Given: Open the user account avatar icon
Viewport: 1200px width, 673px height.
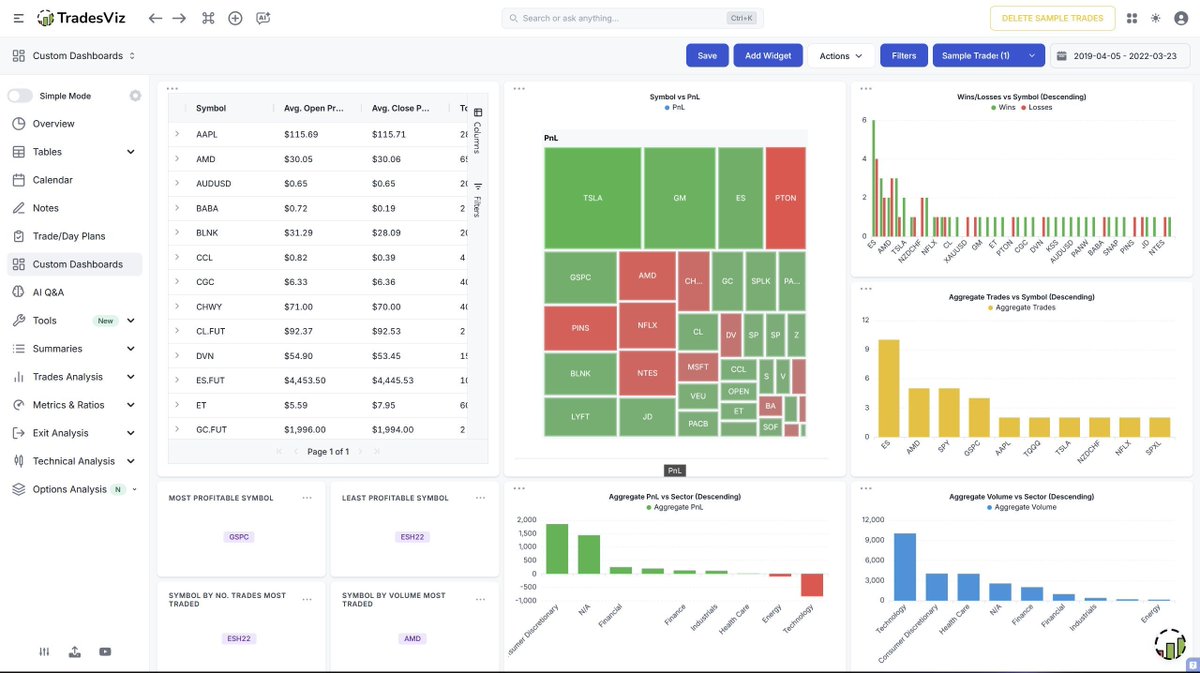Looking at the screenshot, I should click(1180, 18).
